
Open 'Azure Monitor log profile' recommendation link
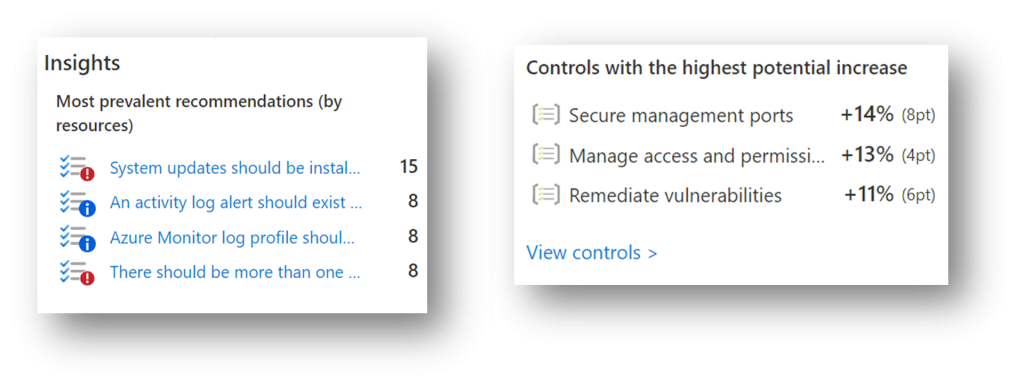pyautogui.click(x=232, y=238)
